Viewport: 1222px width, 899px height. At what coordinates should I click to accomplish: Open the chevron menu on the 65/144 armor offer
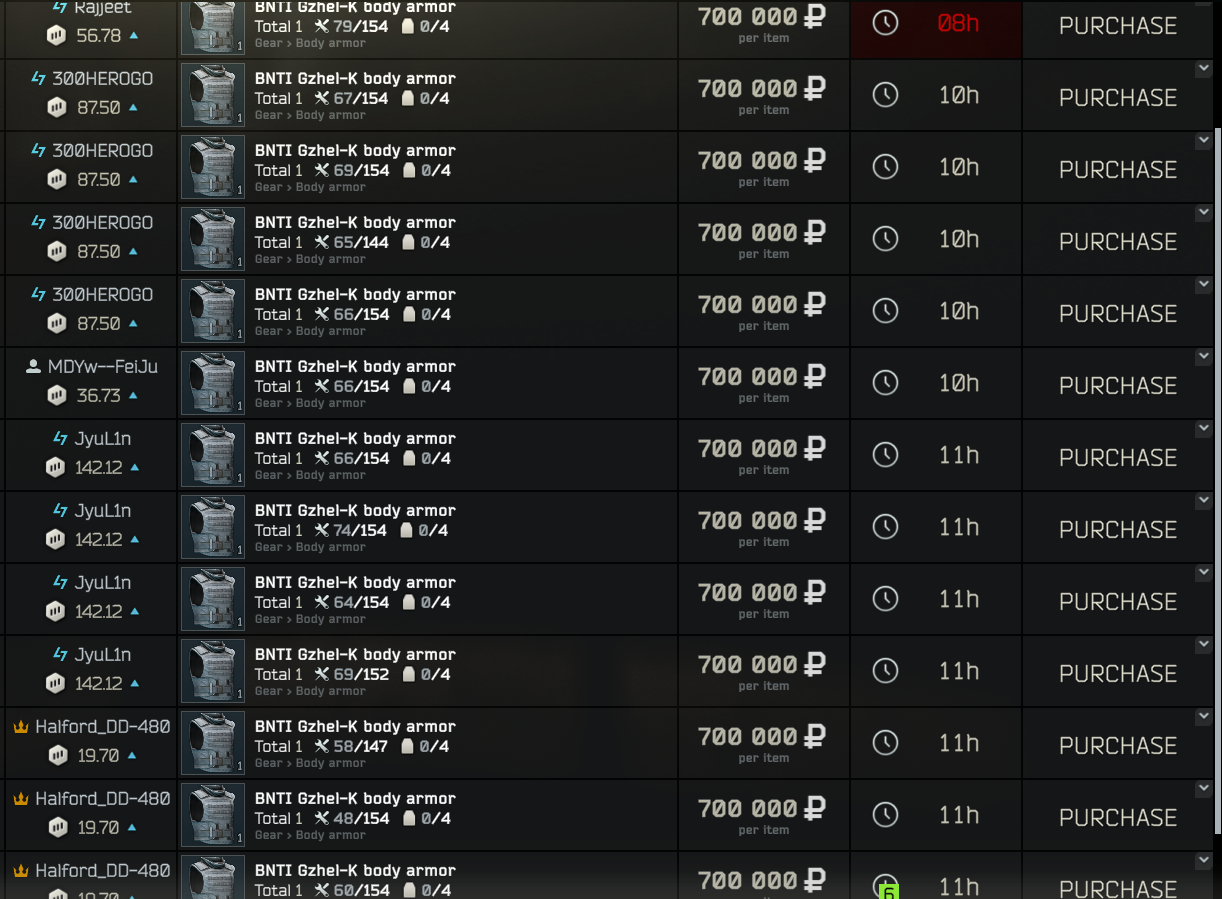[x=1203, y=213]
